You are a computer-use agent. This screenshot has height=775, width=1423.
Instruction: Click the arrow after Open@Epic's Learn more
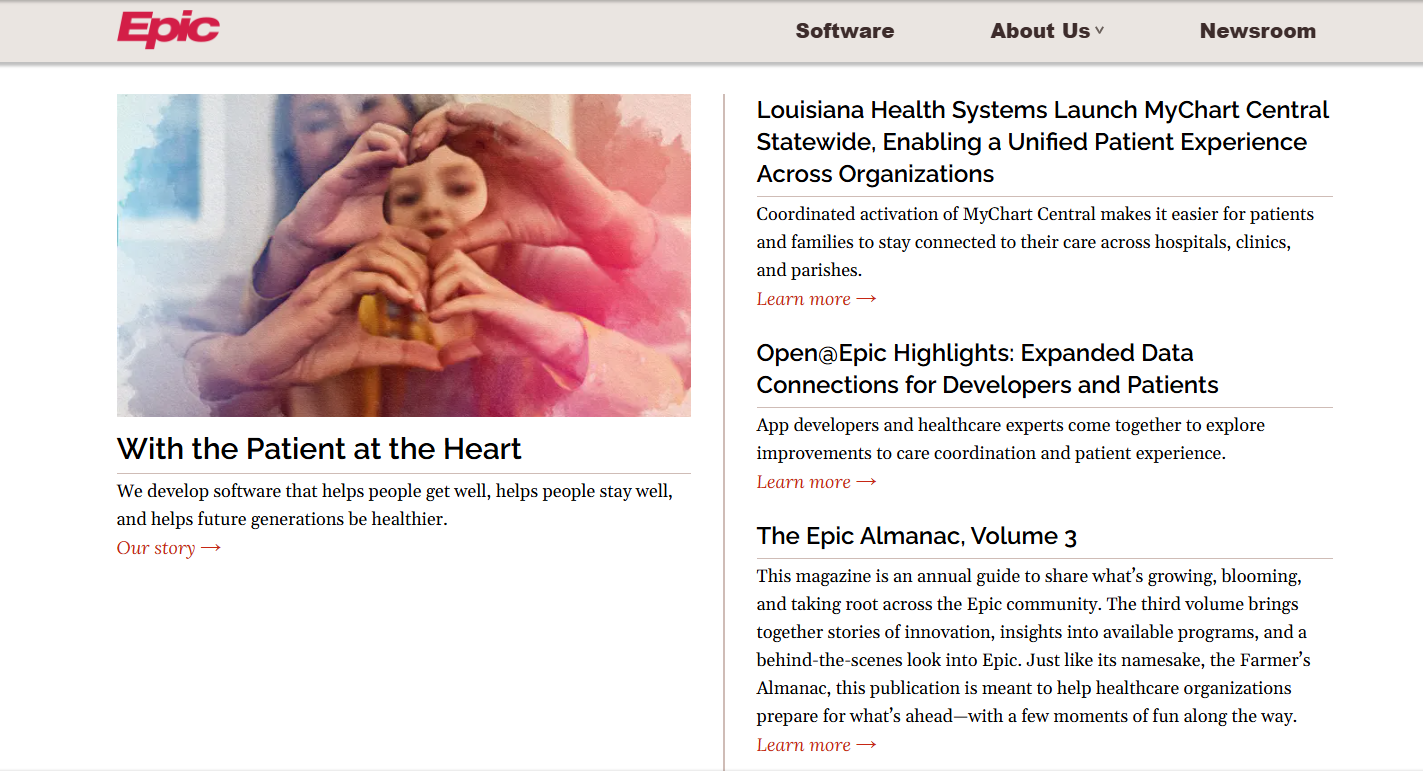[x=866, y=482]
